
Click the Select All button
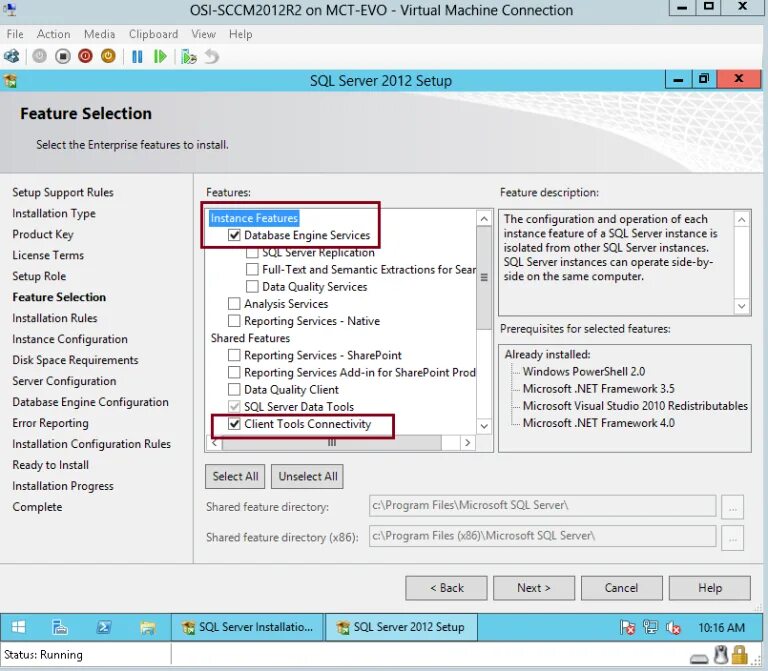coord(235,477)
